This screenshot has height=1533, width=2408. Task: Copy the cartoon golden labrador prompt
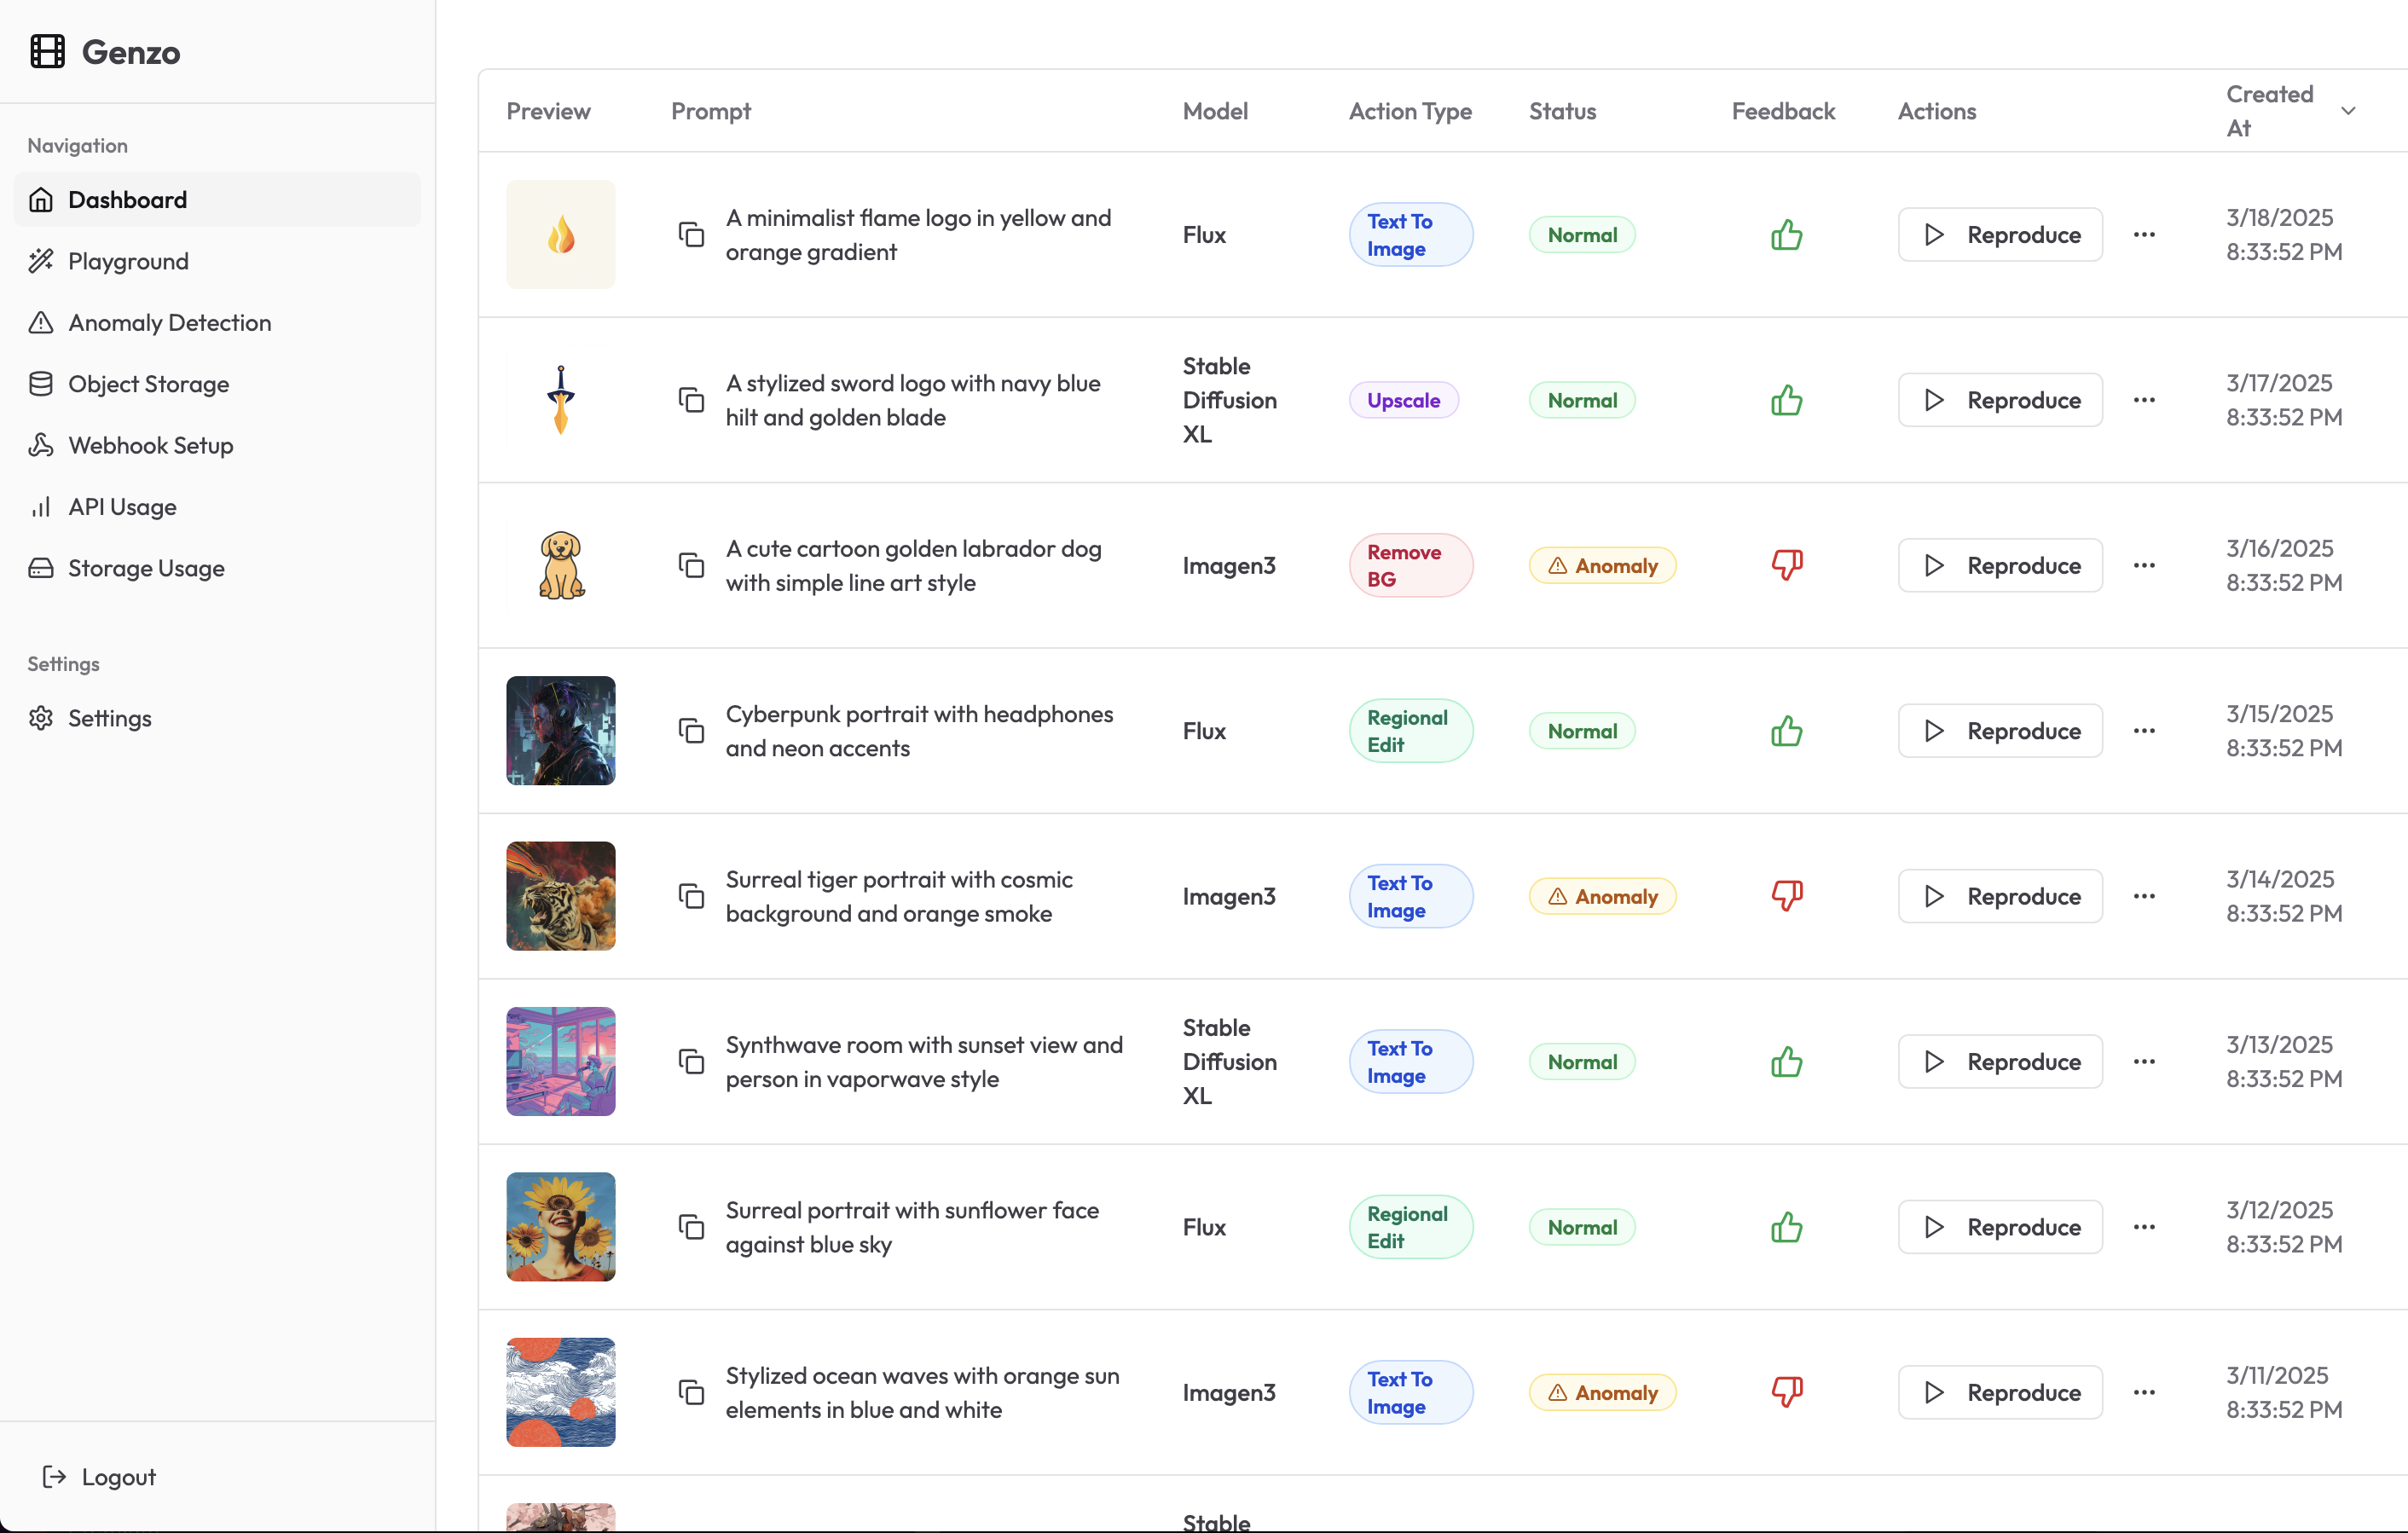691,565
